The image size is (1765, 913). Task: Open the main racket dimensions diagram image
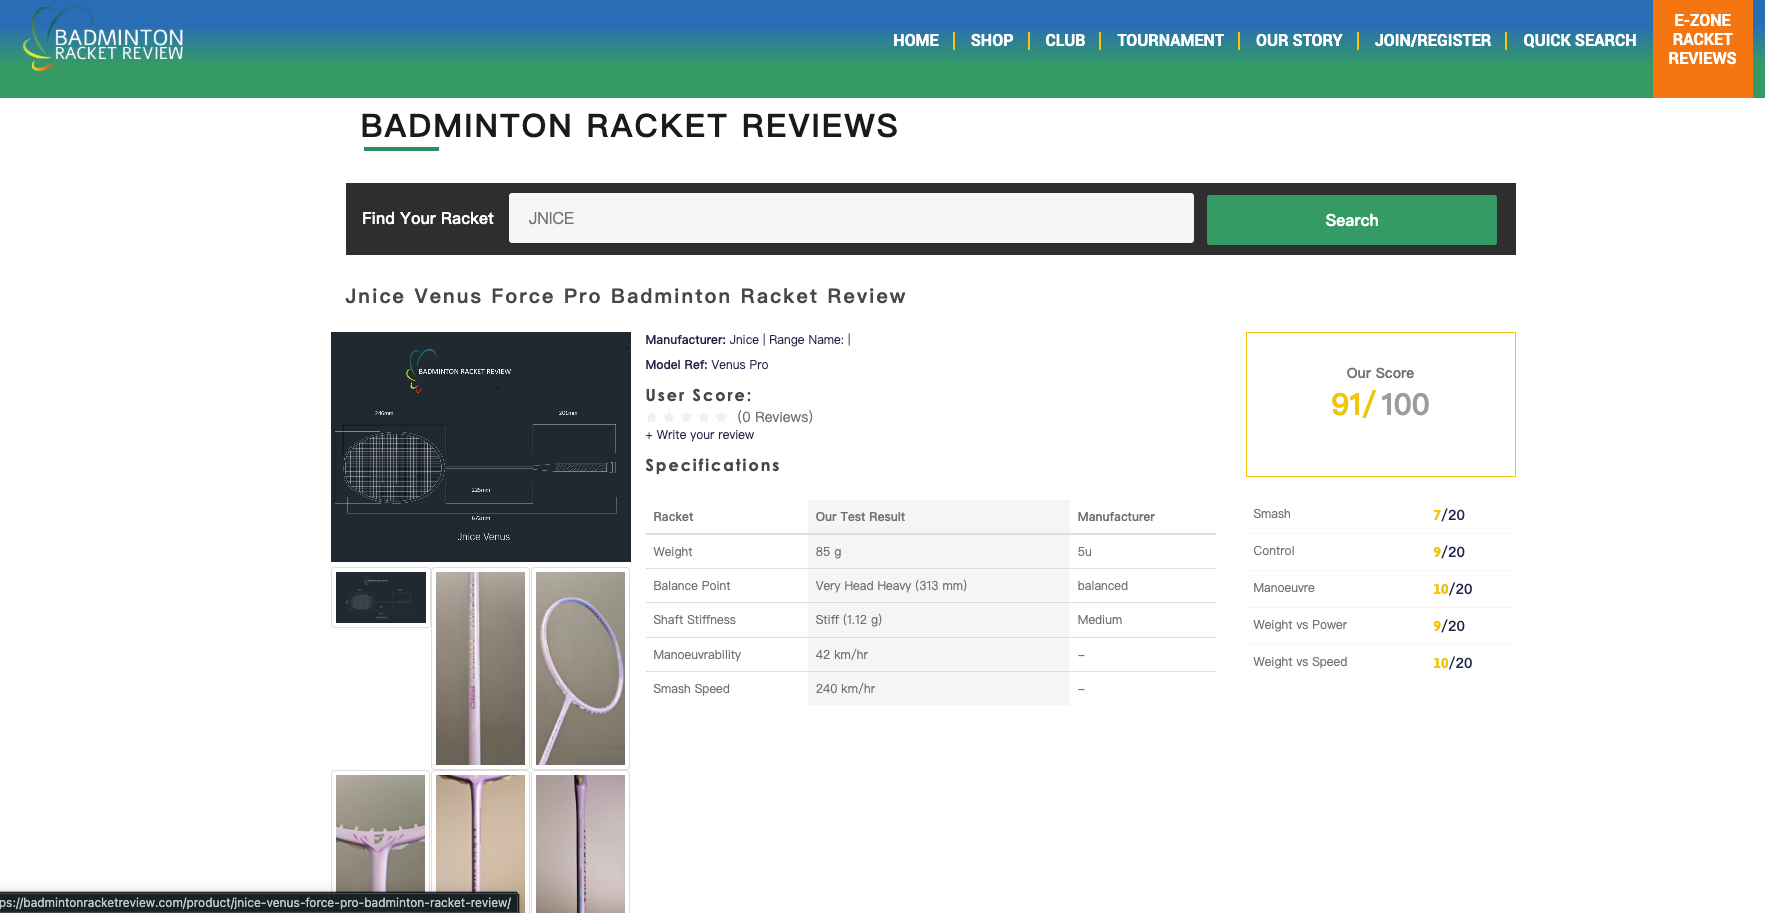pyautogui.click(x=480, y=447)
